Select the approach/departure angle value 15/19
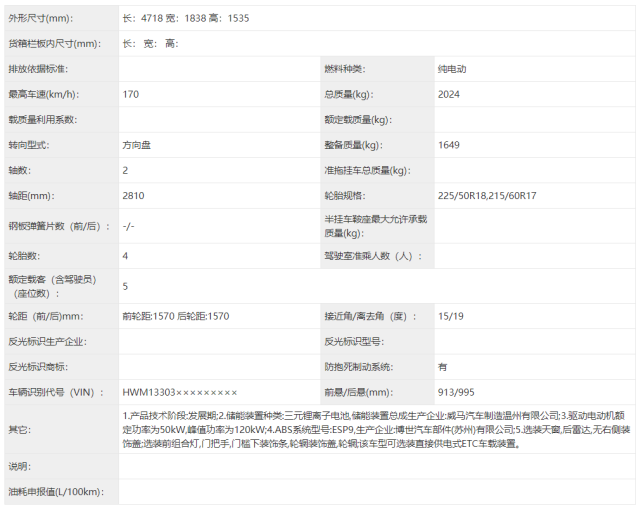 click(x=450, y=316)
